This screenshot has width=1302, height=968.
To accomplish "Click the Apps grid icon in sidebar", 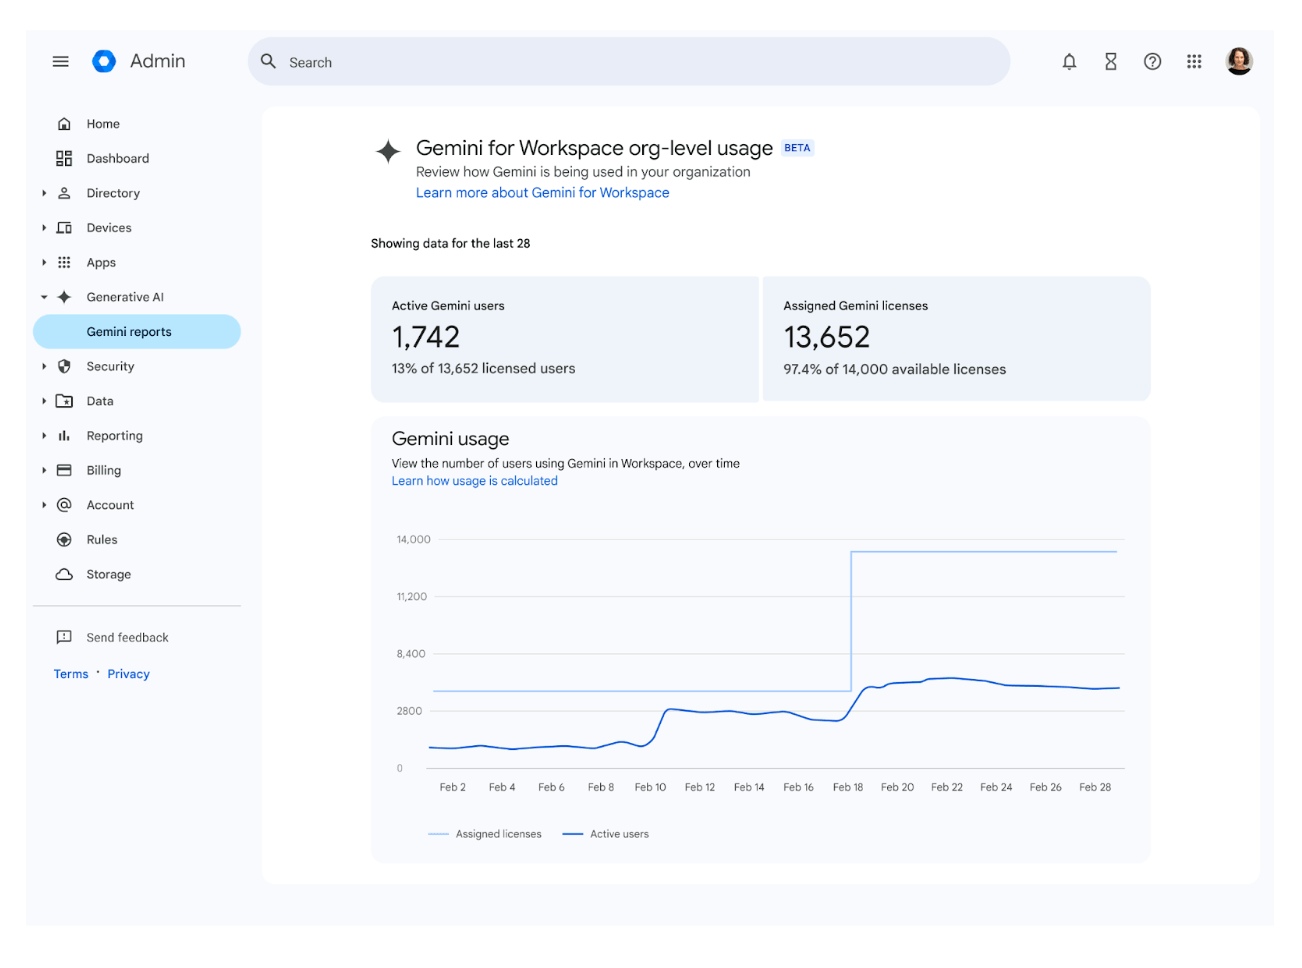I will [64, 262].
